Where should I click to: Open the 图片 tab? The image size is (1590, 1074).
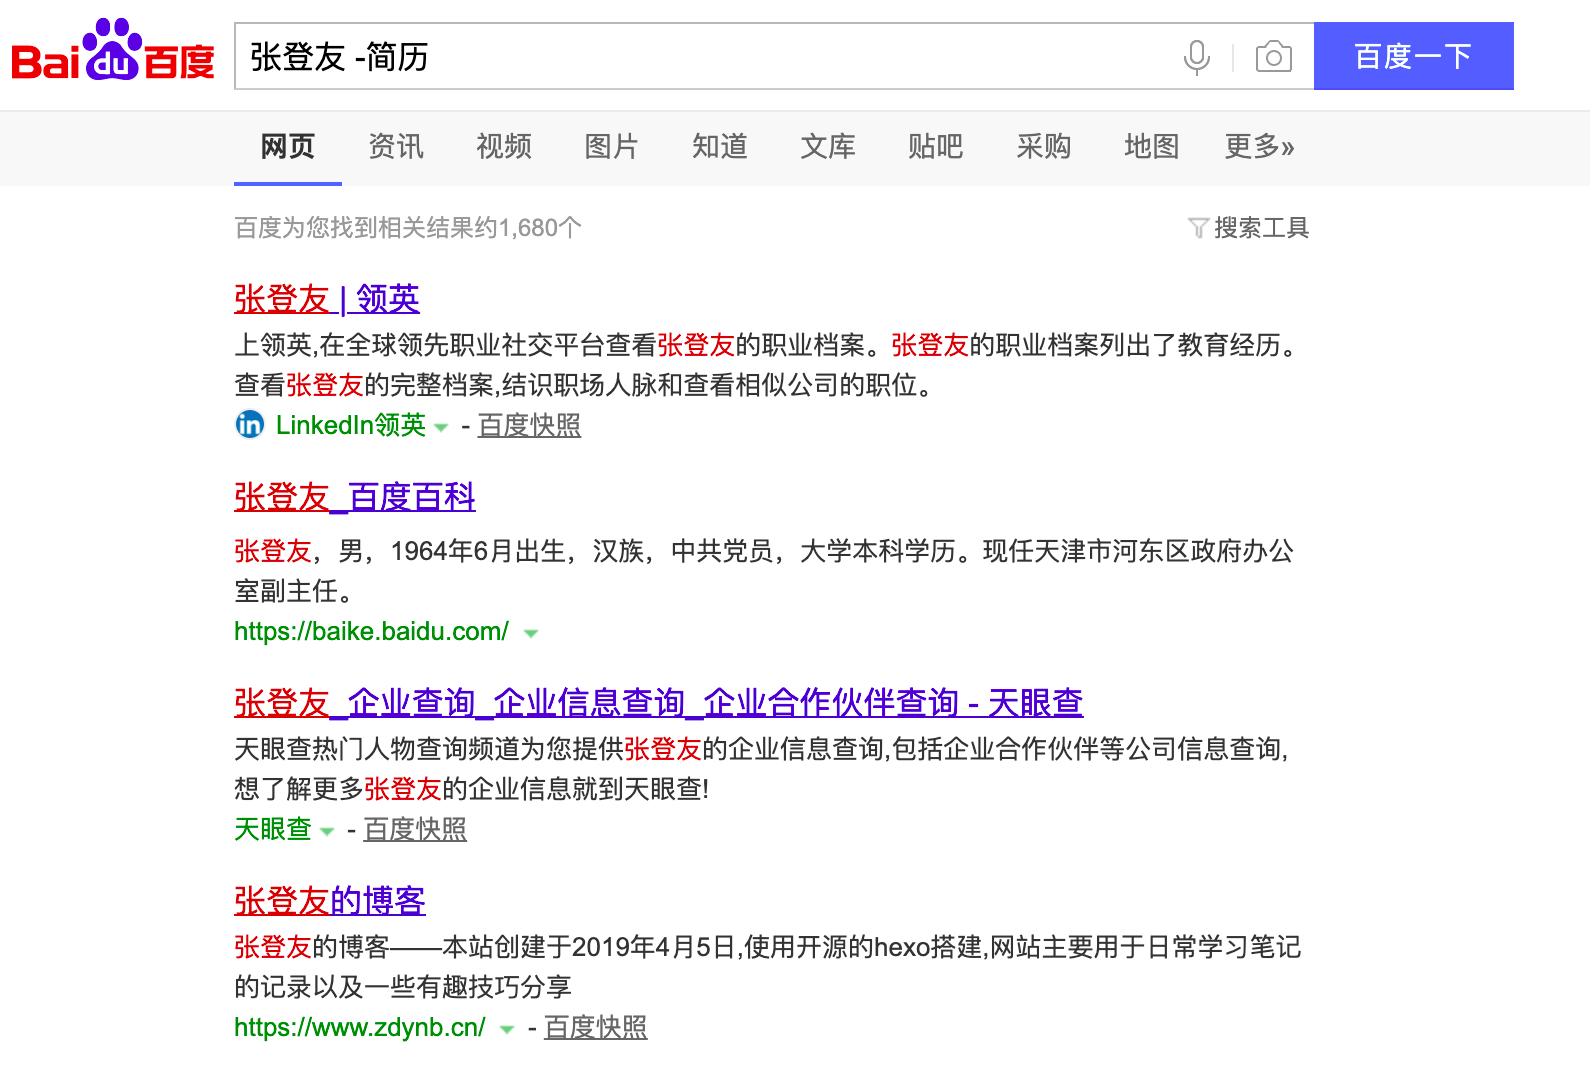click(611, 147)
